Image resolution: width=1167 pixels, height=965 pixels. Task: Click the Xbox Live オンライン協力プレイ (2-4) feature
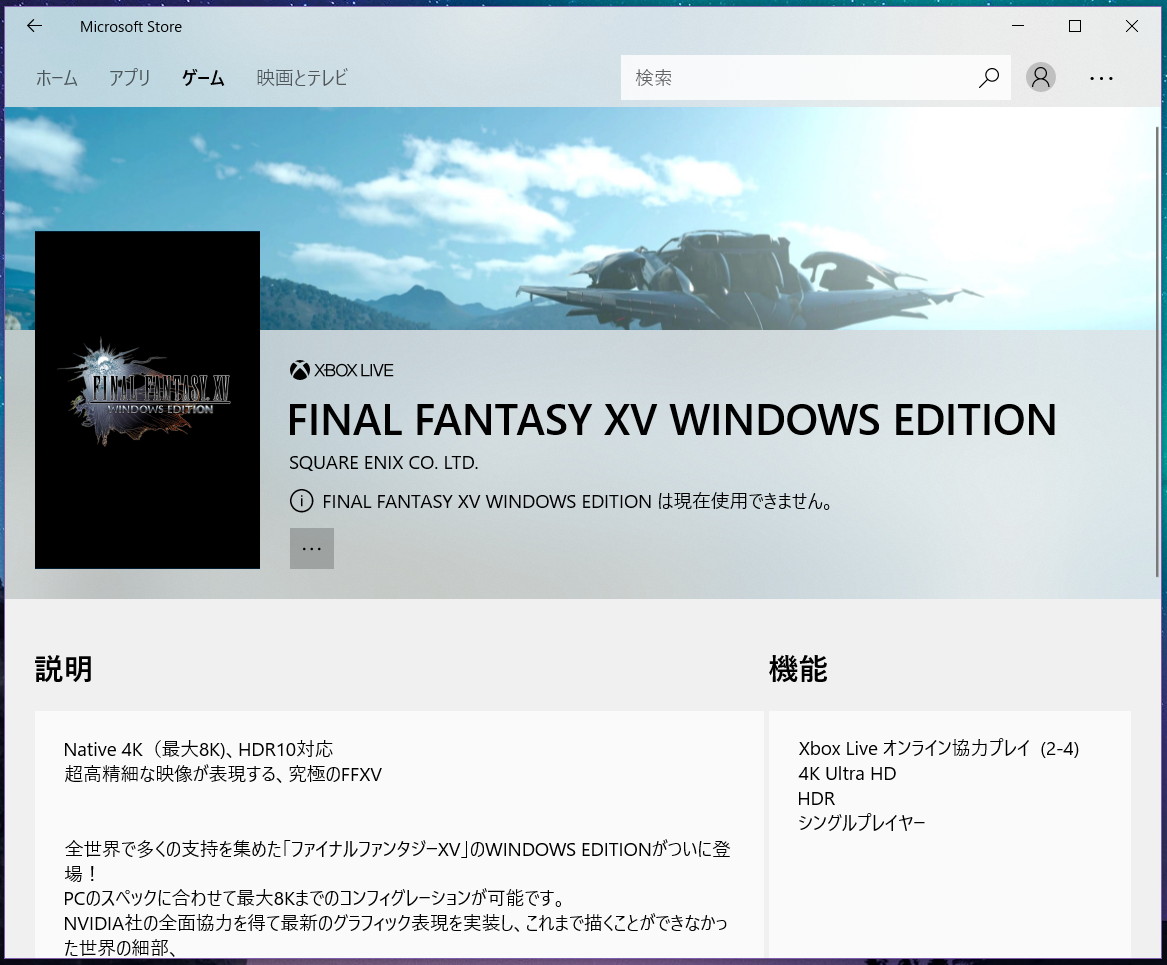tap(939, 748)
